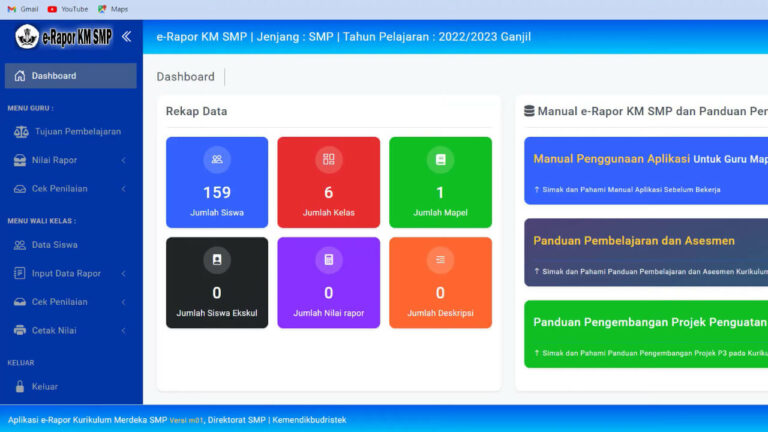Click the orange Jumlah Deskripsi card
The image size is (768, 432).
[440, 283]
